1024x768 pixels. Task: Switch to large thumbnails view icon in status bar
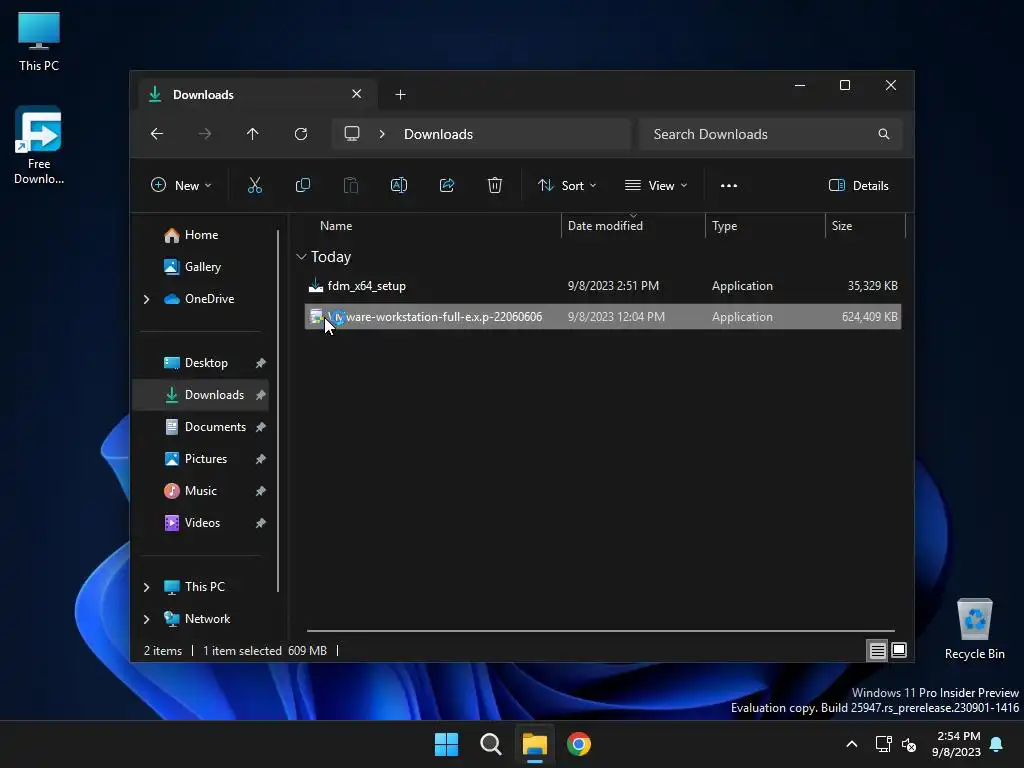[x=899, y=650]
